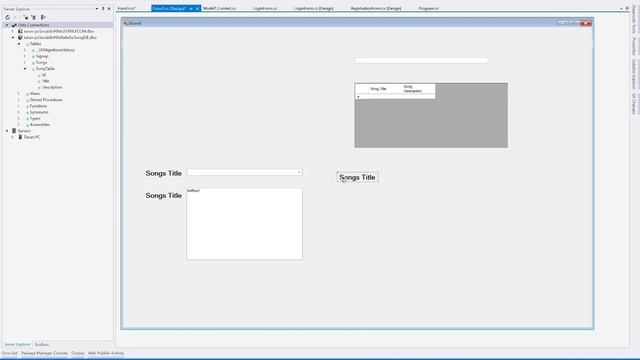The image size is (640, 360).
Task: Click the Songs Title label being dragged
Action: (357, 178)
